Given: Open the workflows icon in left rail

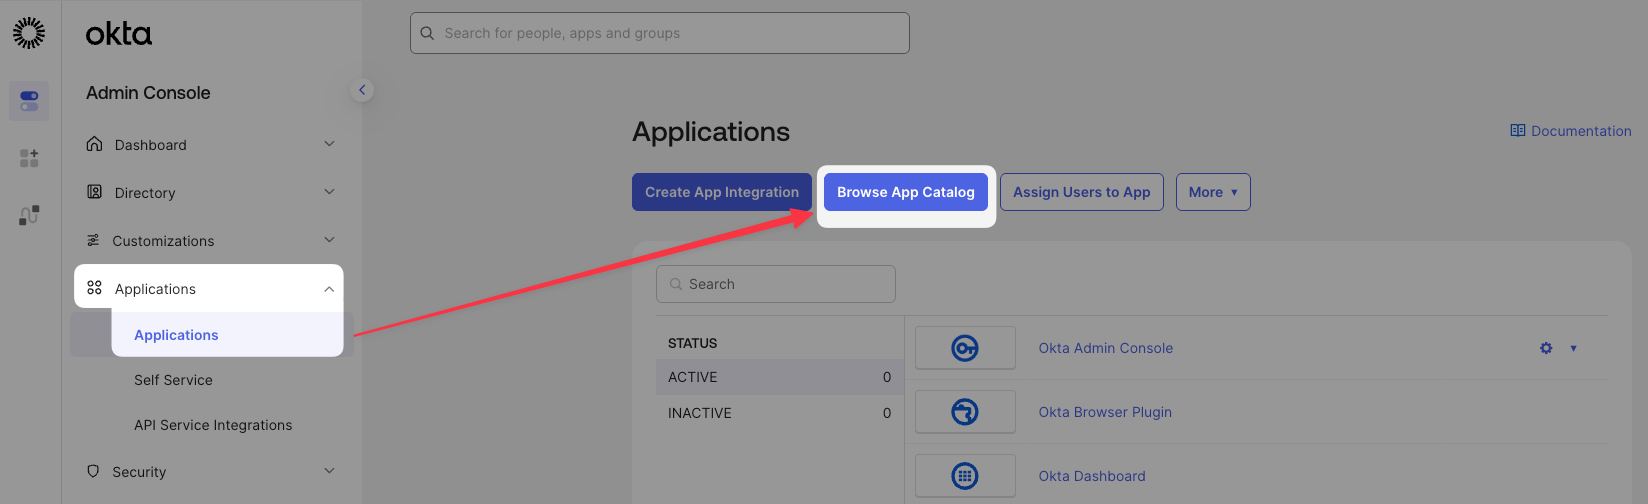Looking at the screenshot, I should pyautogui.click(x=29, y=215).
